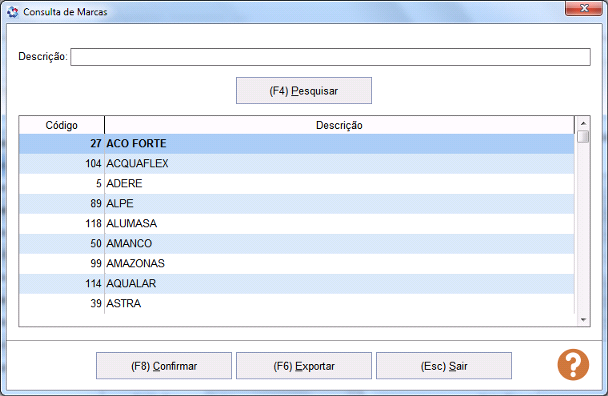Select the ADERE brand row

point(297,183)
